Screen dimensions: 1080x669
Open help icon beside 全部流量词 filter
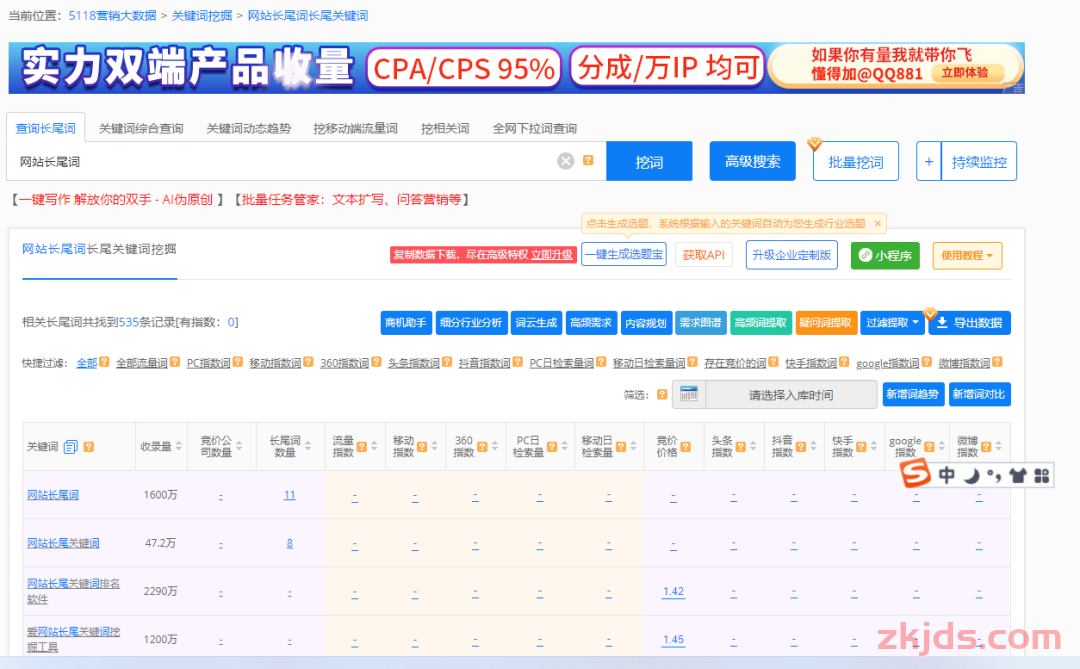click(x=175, y=362)
